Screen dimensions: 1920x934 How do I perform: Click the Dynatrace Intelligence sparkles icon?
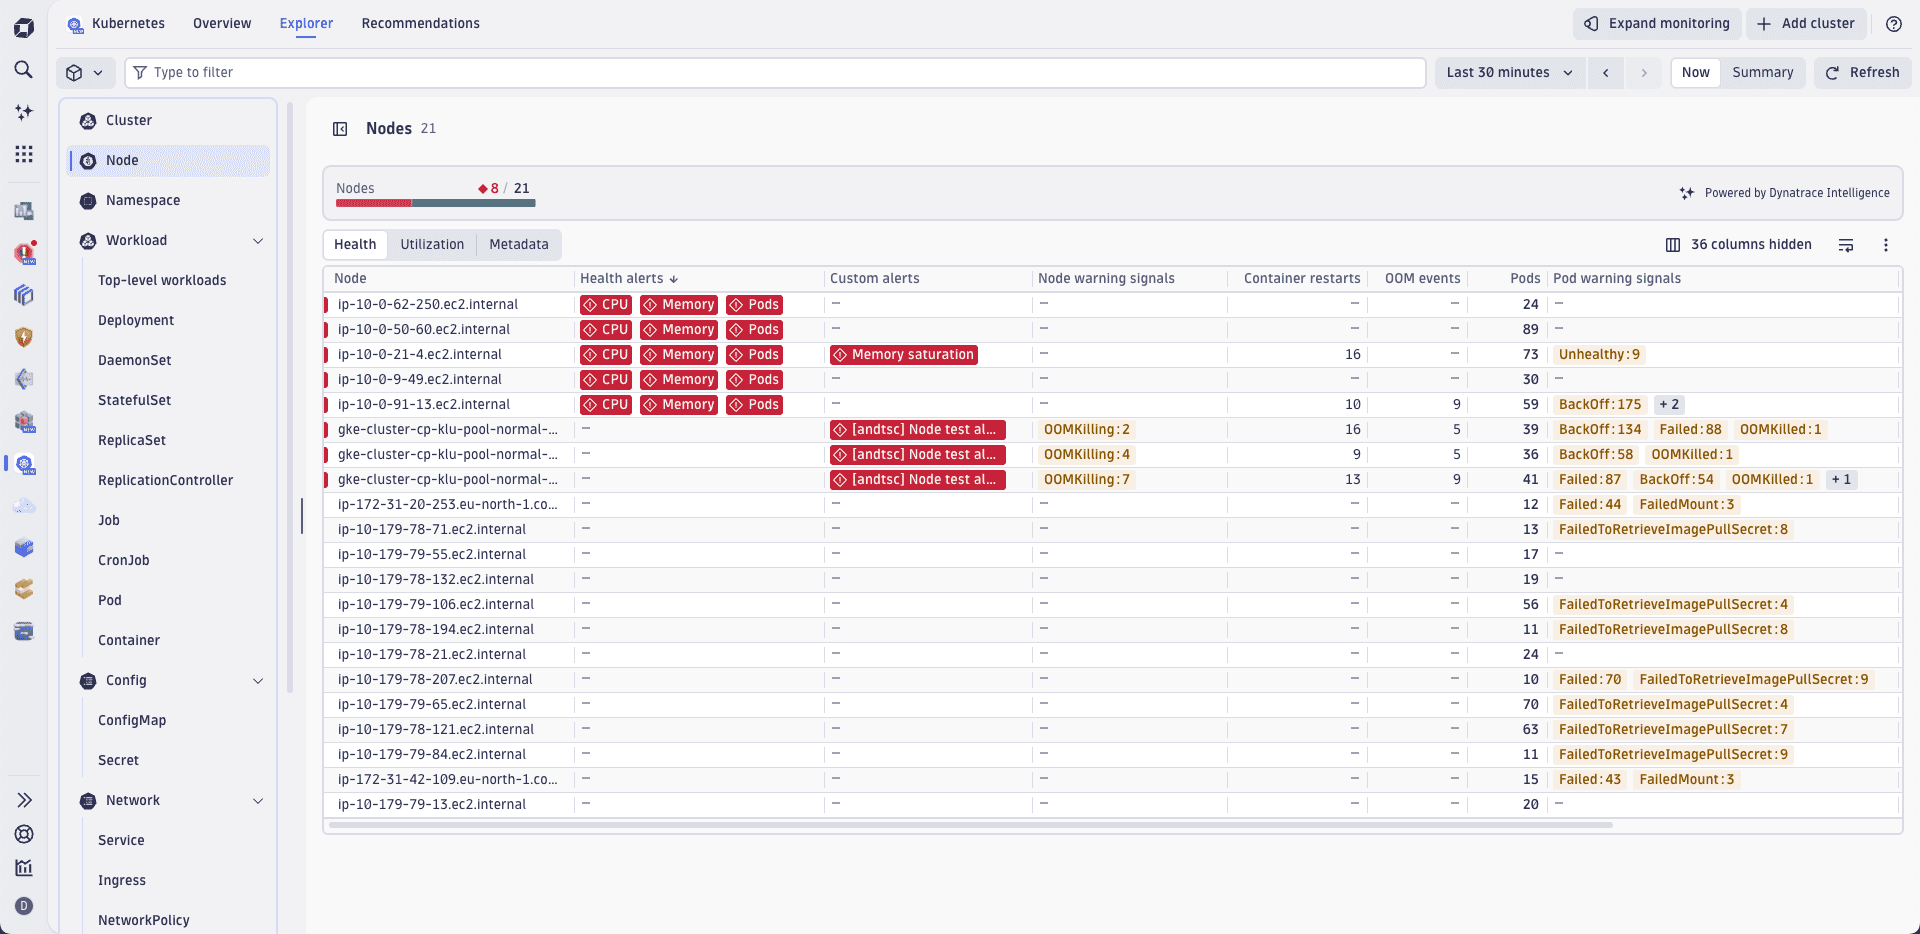point(1687,193)
